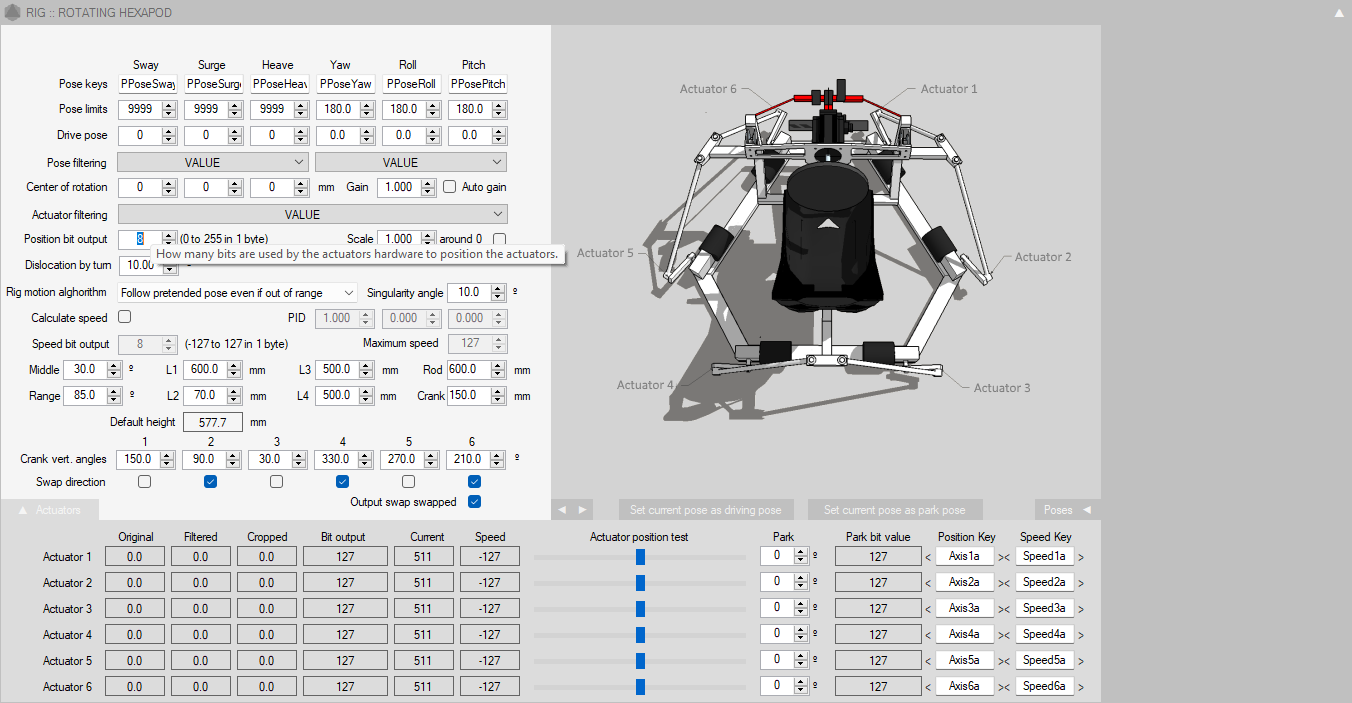
Task: Open the Rig motion algorithm dropdown
Action: (237, 293)
